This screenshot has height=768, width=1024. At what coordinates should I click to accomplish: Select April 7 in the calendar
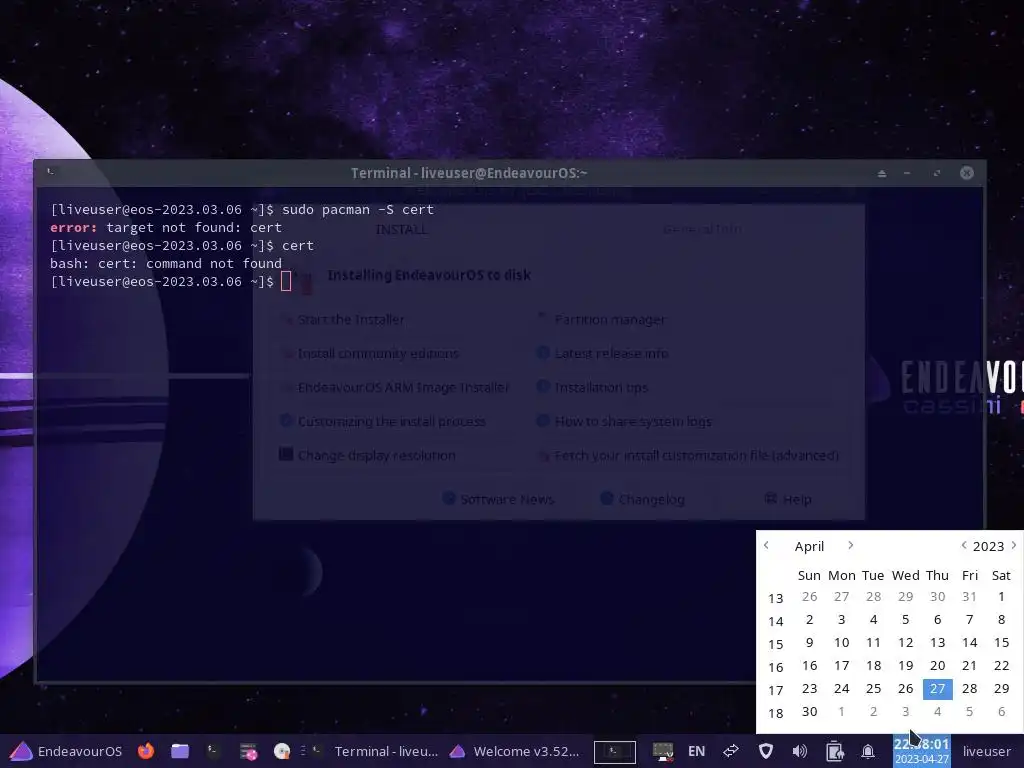[x=970, y=619]
